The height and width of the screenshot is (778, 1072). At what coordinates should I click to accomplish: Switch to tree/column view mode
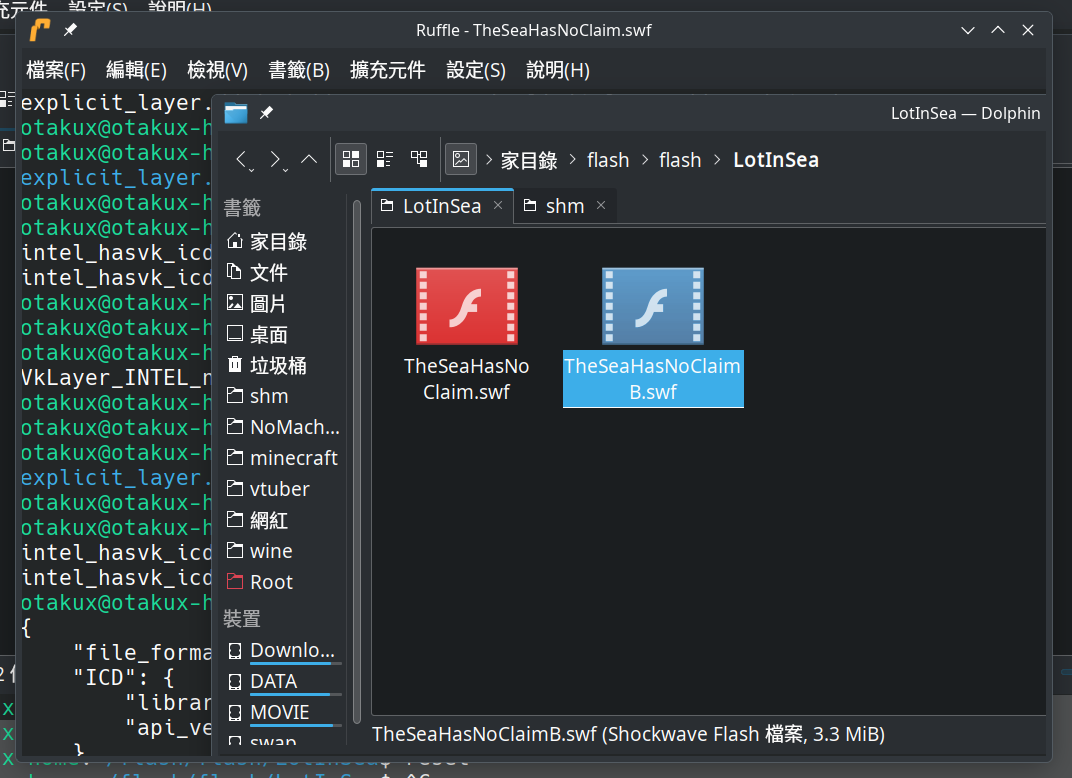click(419, 158)
